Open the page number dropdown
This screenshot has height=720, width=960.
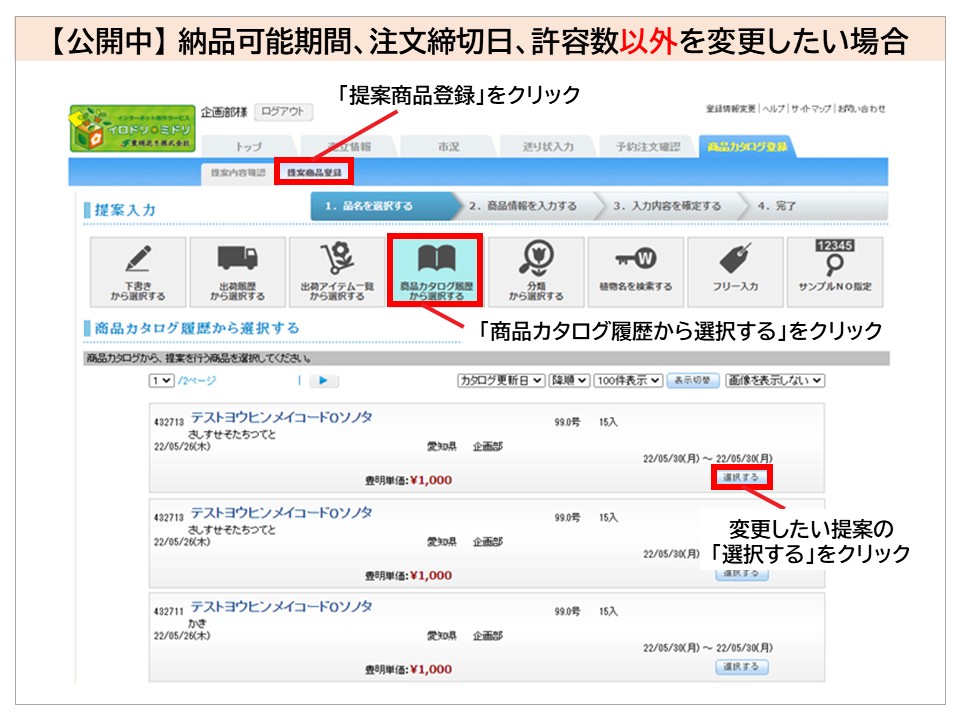pos(161,381)
